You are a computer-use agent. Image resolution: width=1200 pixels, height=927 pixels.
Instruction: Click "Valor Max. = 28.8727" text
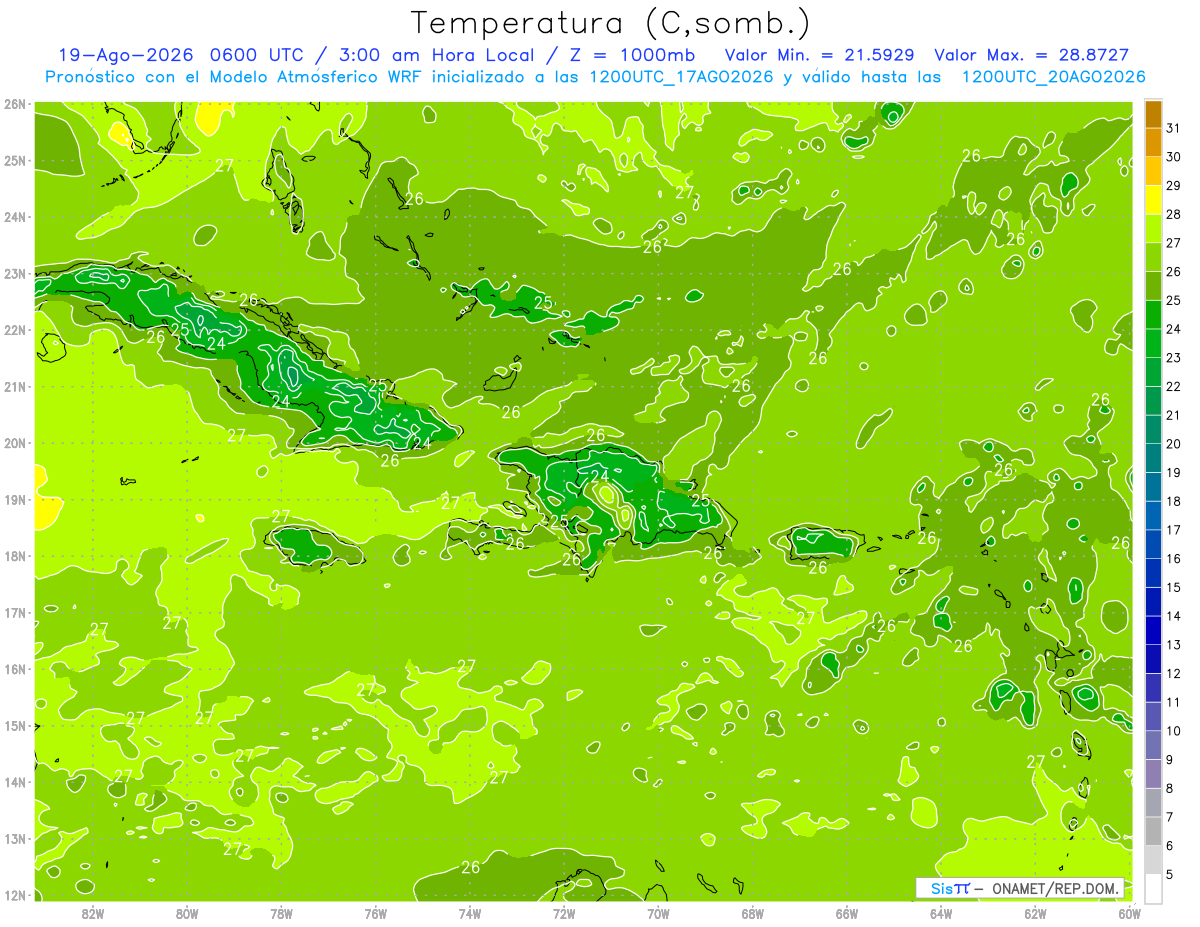(1032, 55)
